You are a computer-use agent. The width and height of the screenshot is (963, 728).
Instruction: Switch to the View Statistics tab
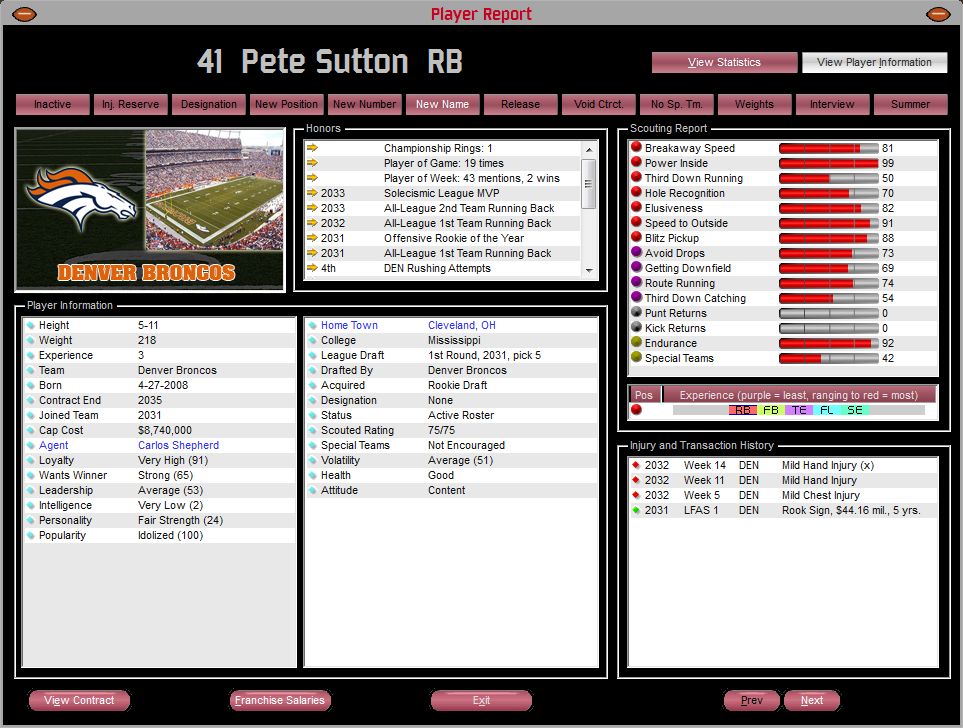[724, 62]
